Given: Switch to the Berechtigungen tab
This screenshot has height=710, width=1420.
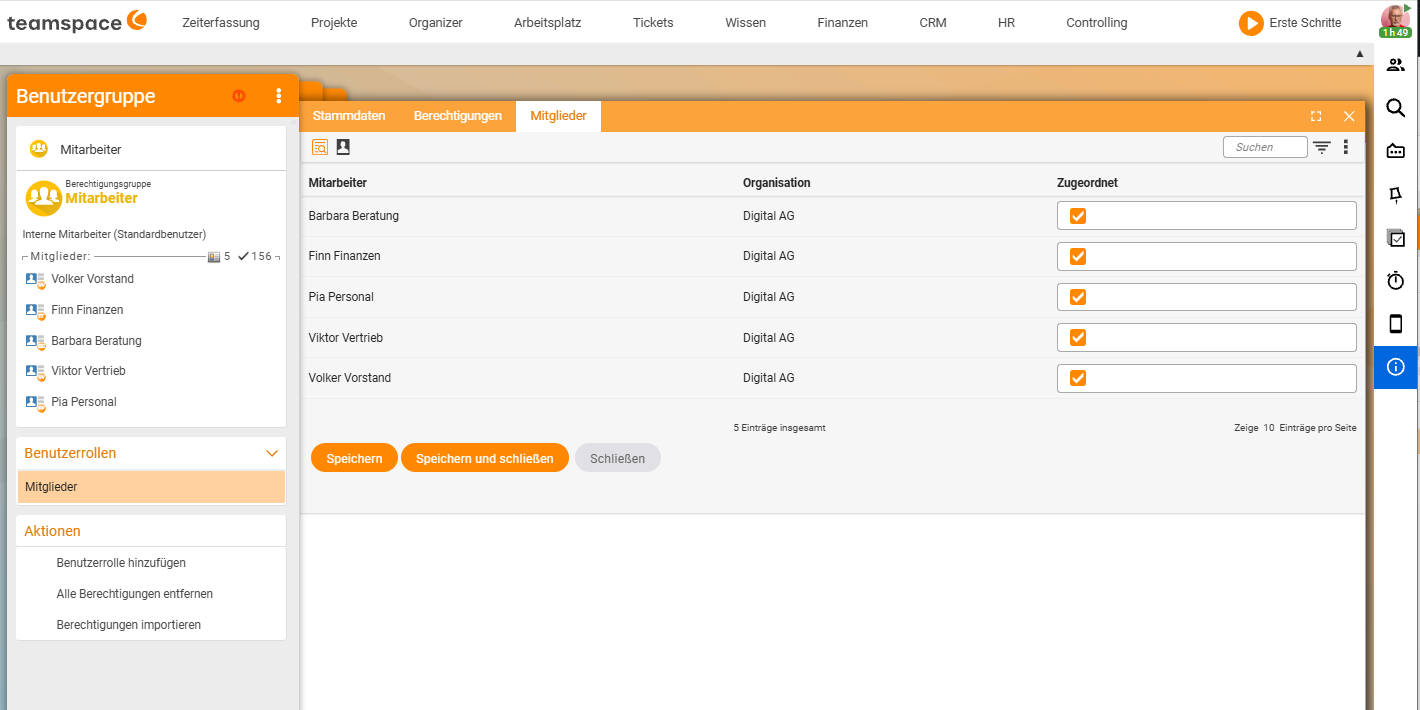Looking at the screenshot, I should pyautogui.click(x=458, y=116).
